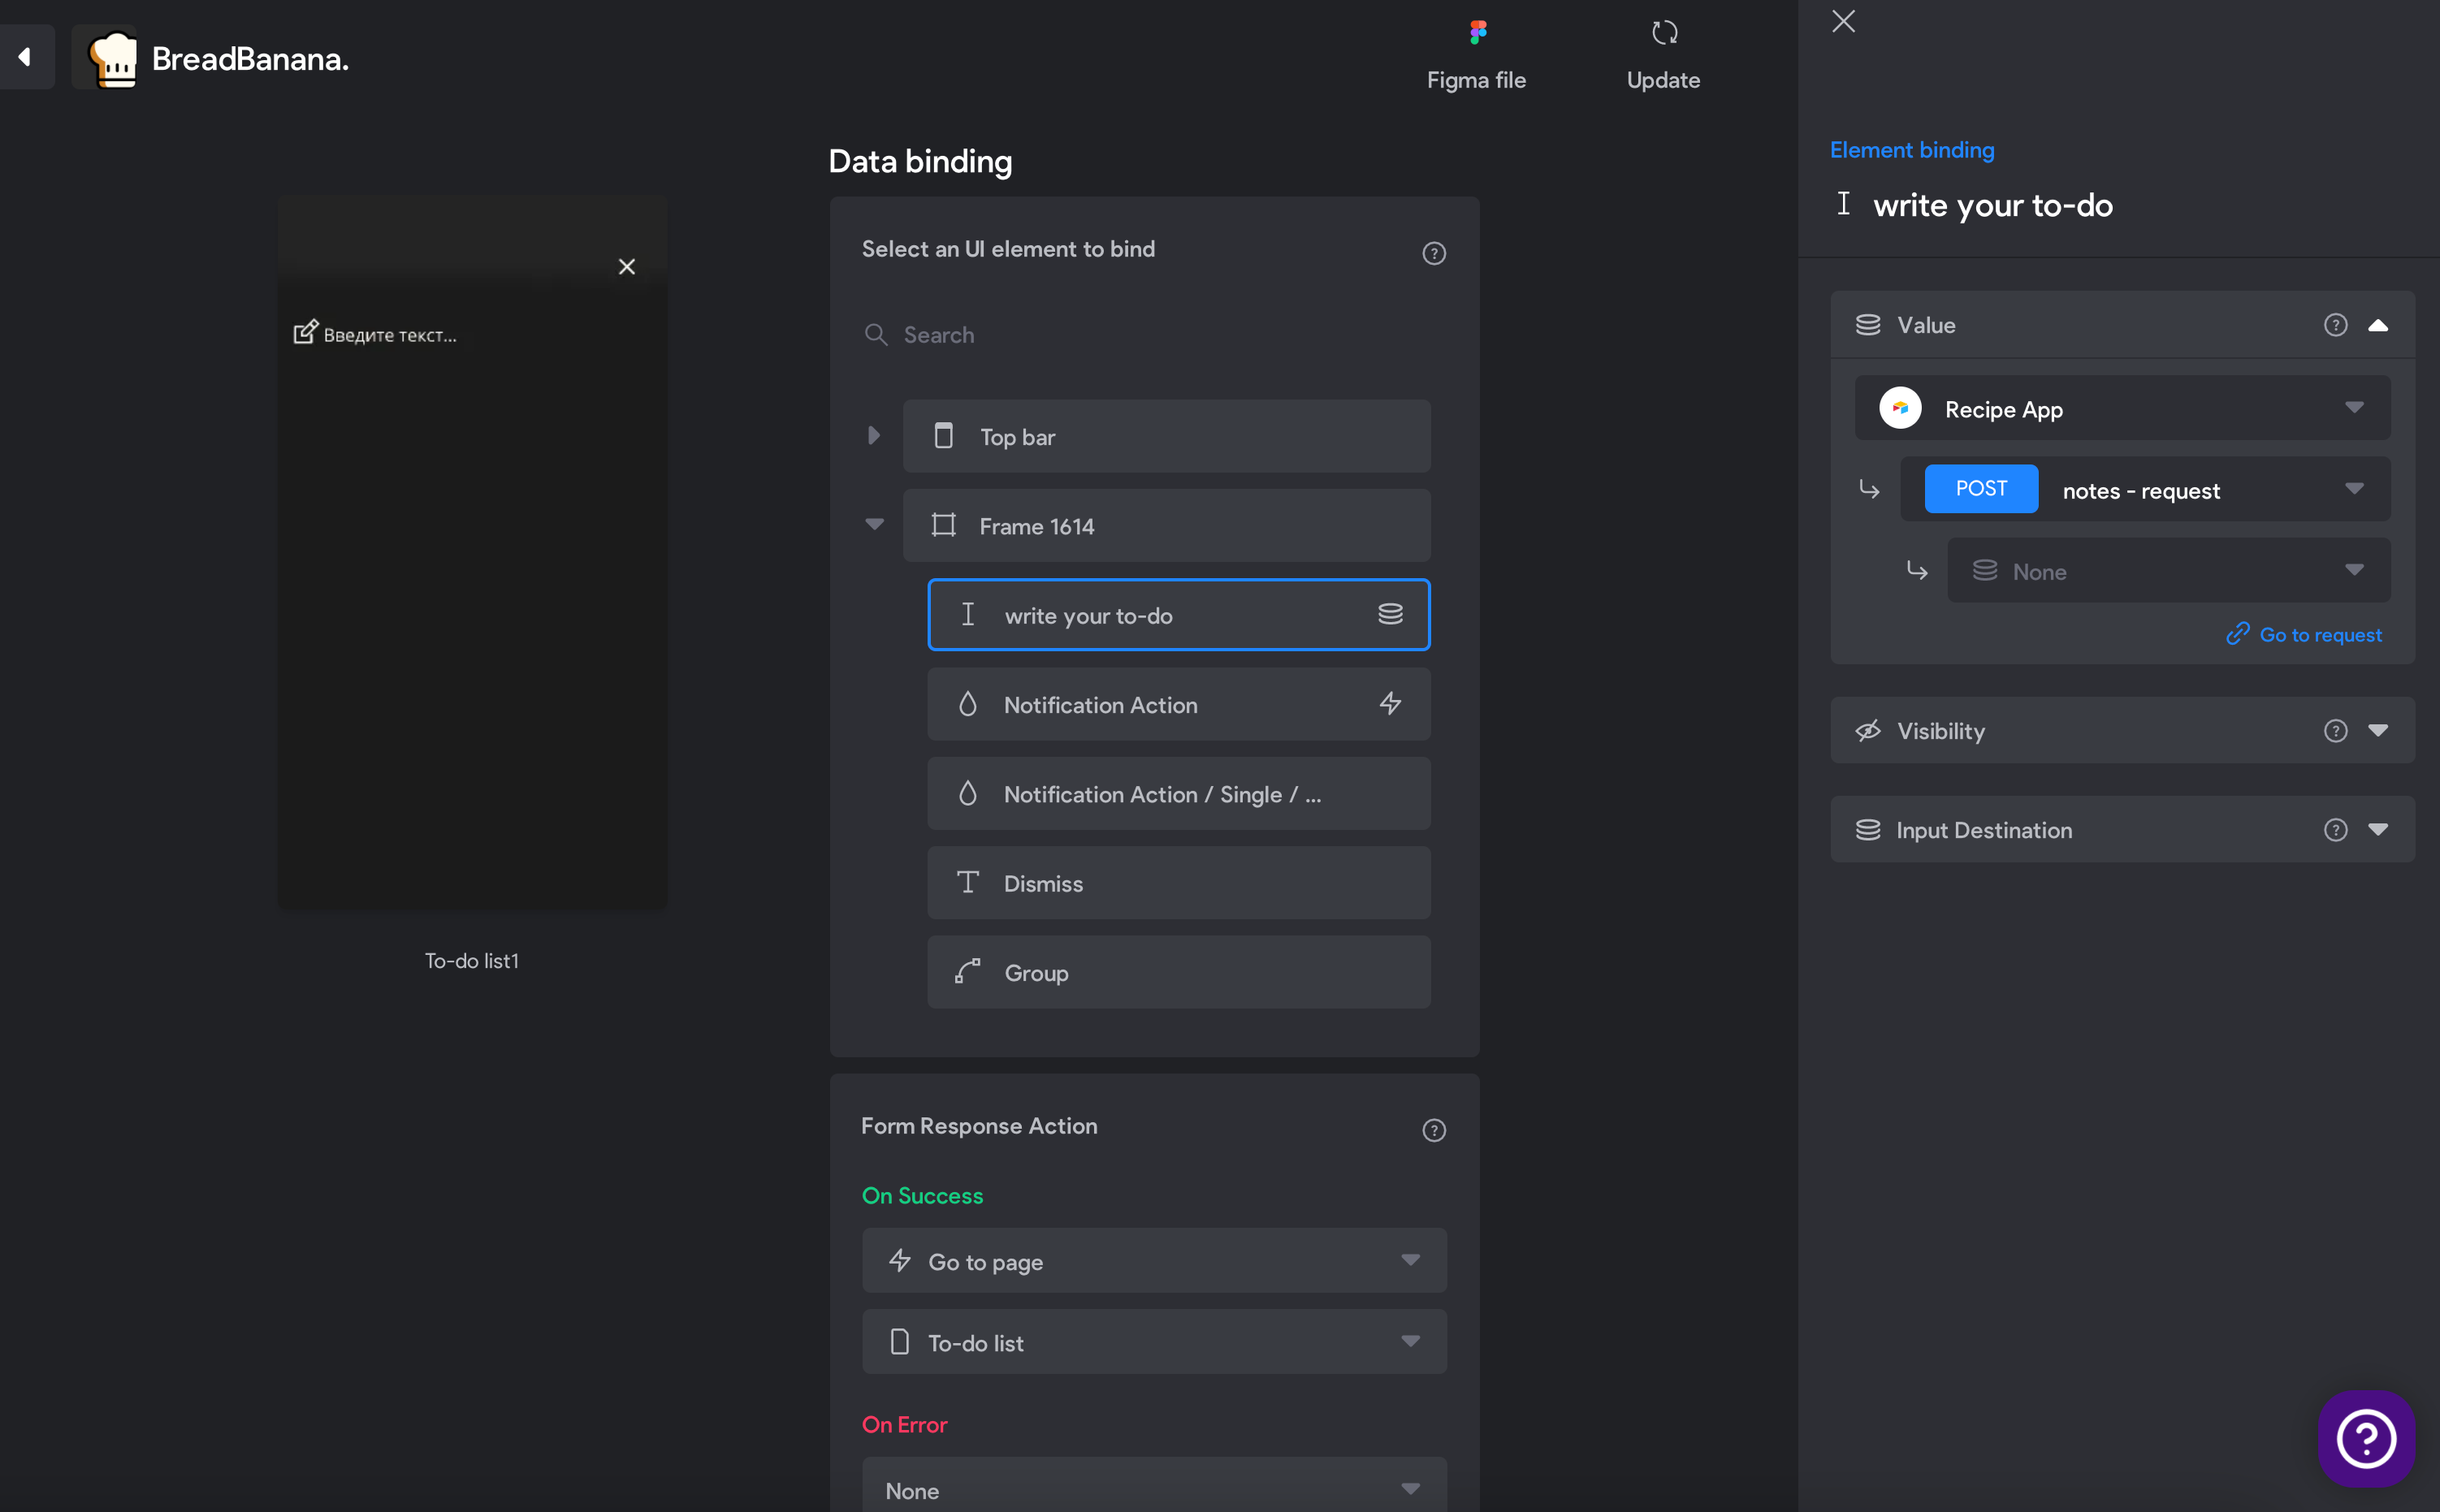Open the Recipe App dropdown
The width and height of the screenshot is (2440, 1512).
pos(2122,408)
